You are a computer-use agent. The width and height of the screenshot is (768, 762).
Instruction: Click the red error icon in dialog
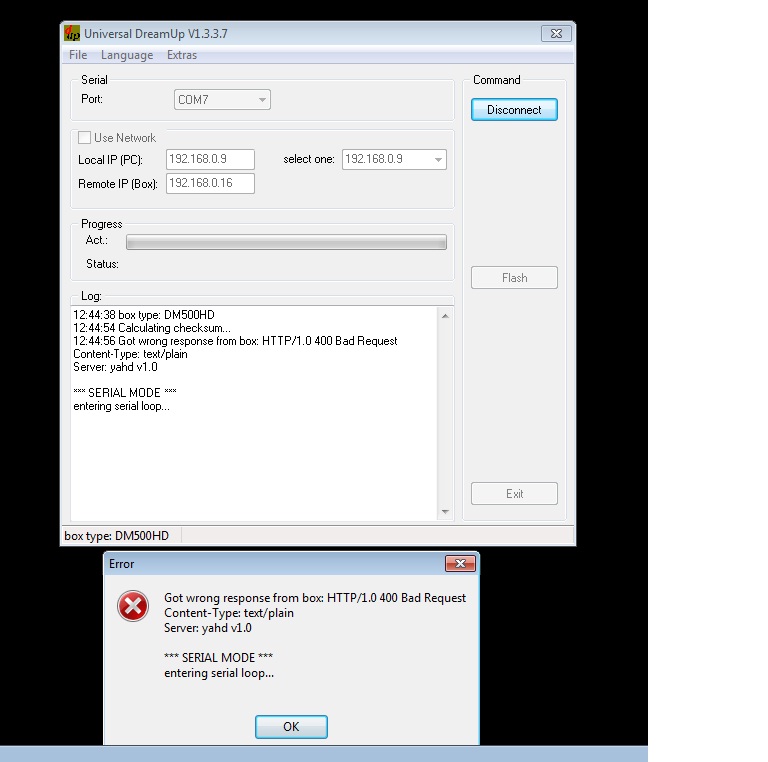[x=133, y=606]
